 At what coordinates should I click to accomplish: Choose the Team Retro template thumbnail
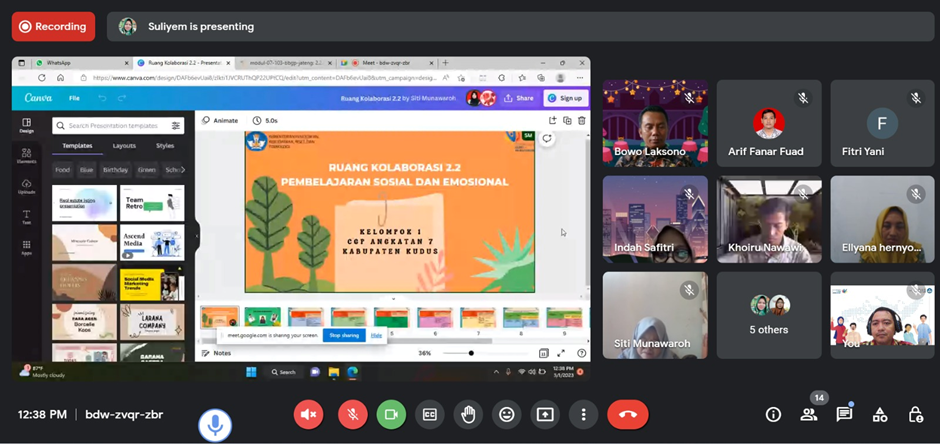152,203
